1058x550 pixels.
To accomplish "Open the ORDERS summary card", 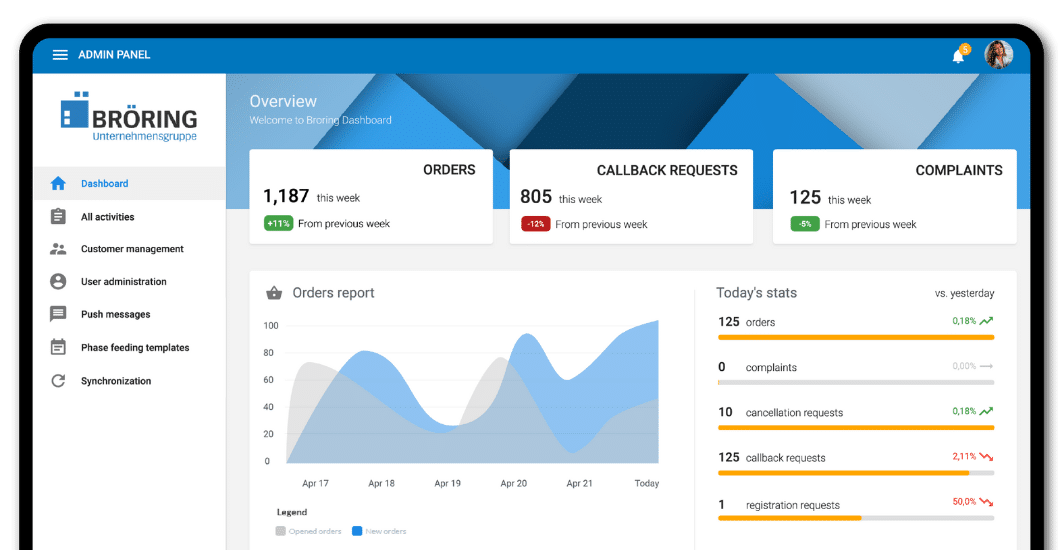I will [x=371, y=196].
